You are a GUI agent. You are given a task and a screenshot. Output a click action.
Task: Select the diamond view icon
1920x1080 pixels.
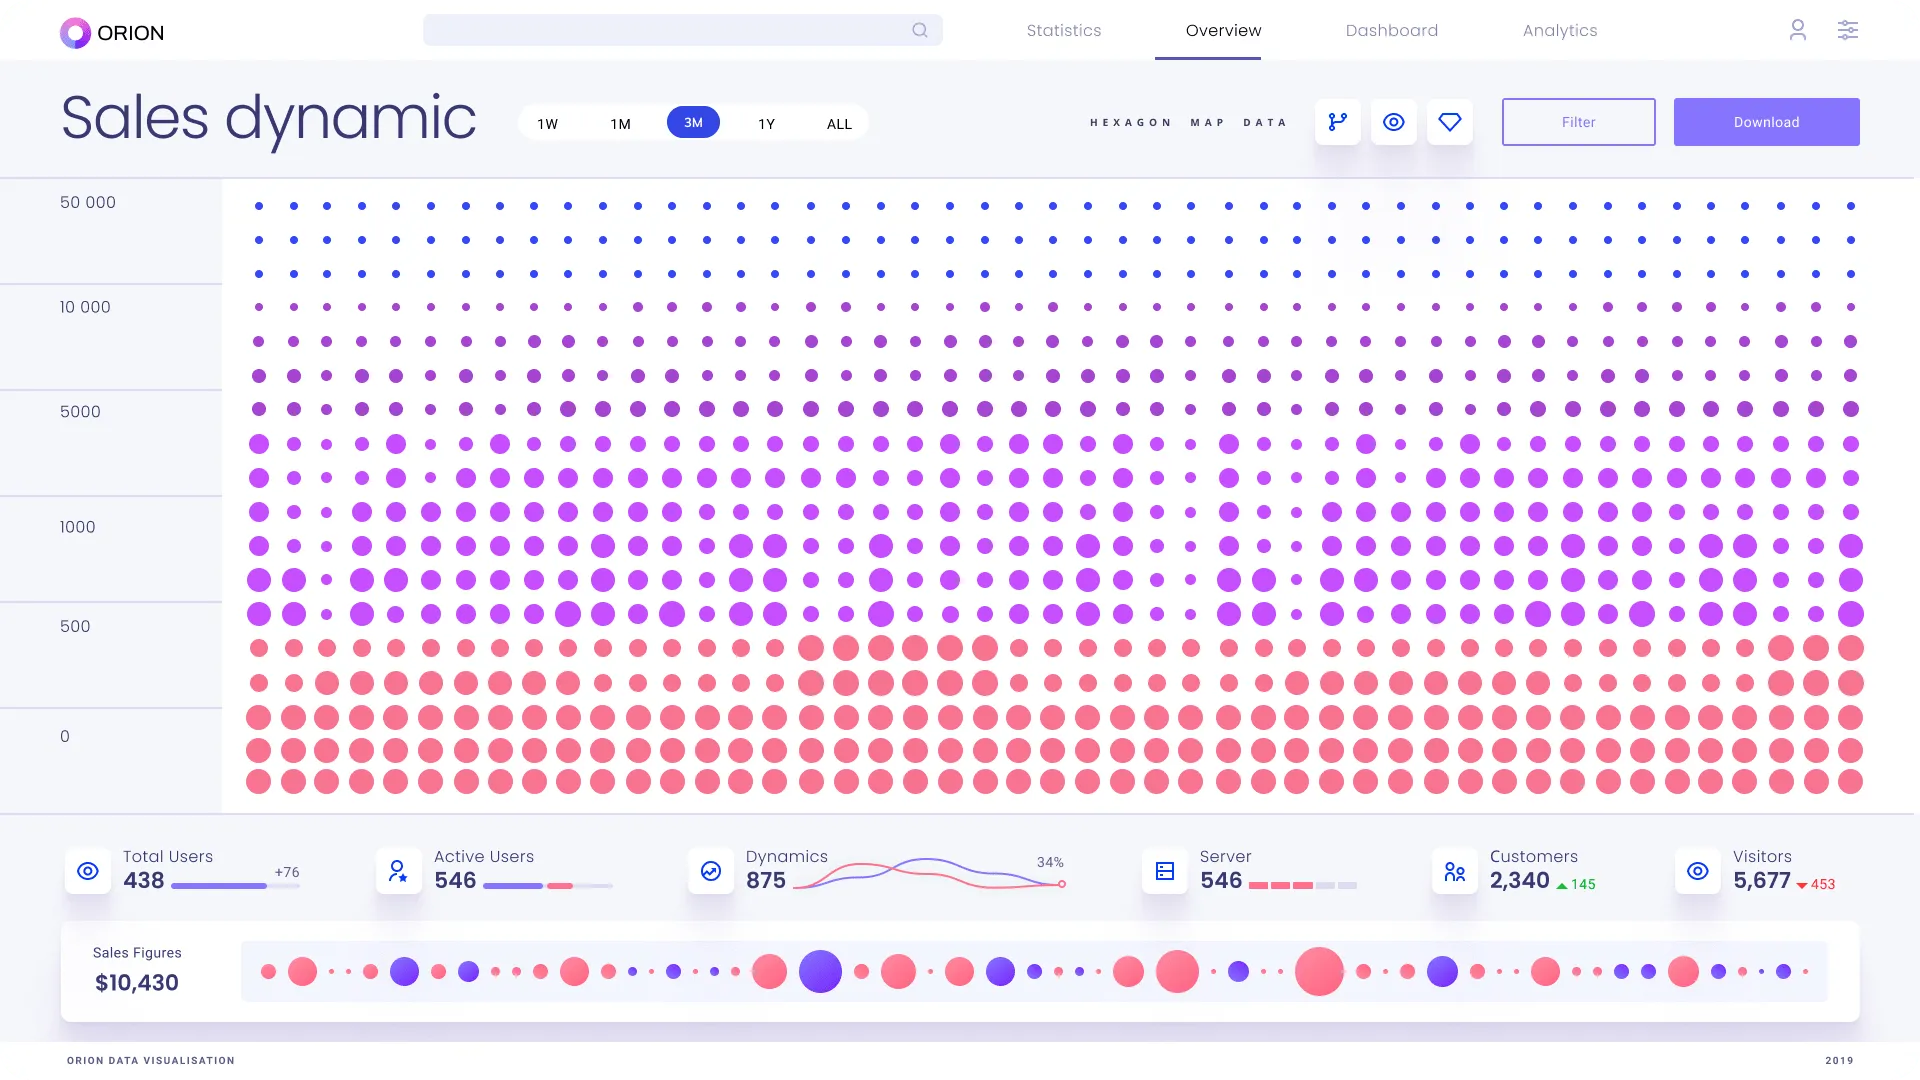(1449, 121)
